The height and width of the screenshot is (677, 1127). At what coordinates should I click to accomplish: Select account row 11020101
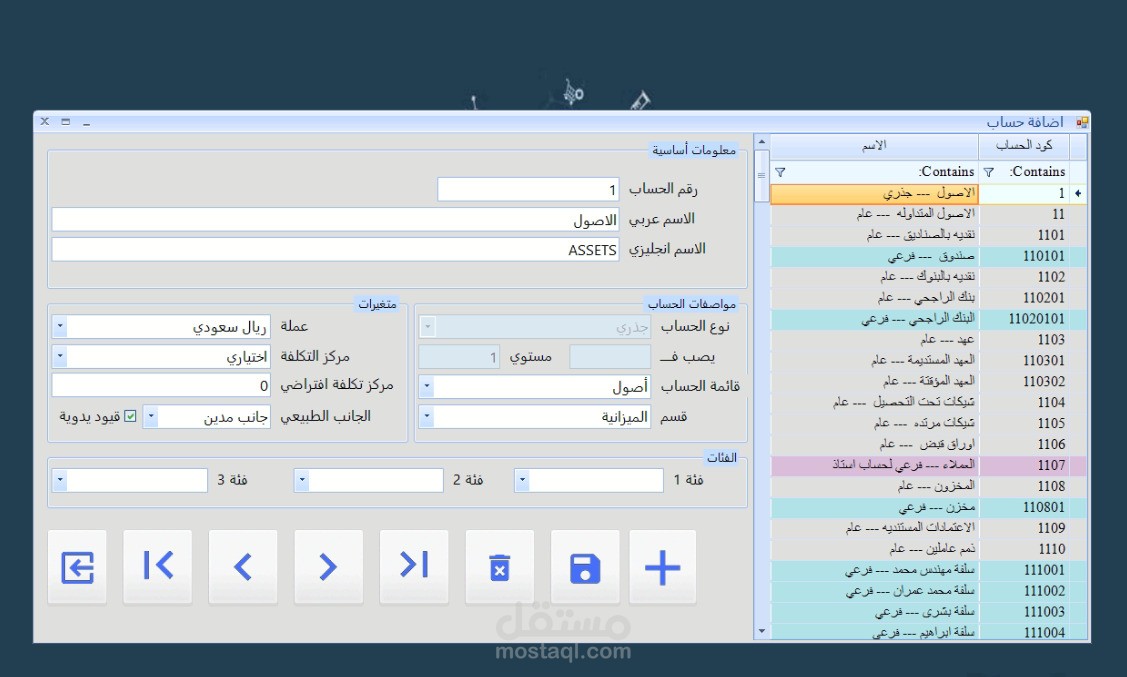tap(927, 318)
